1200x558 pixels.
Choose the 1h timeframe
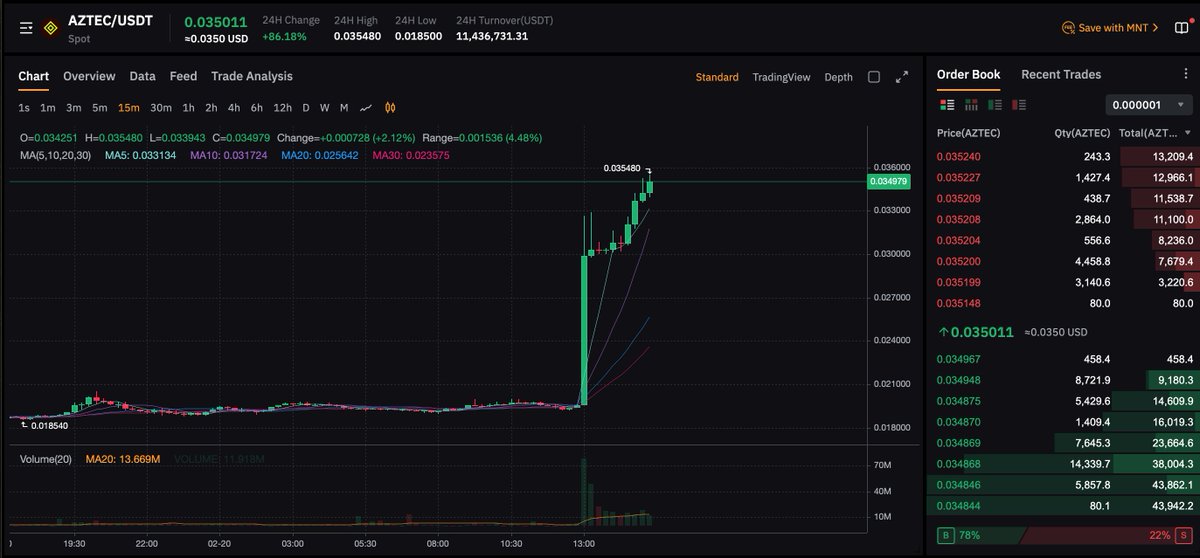pos(188,108)
